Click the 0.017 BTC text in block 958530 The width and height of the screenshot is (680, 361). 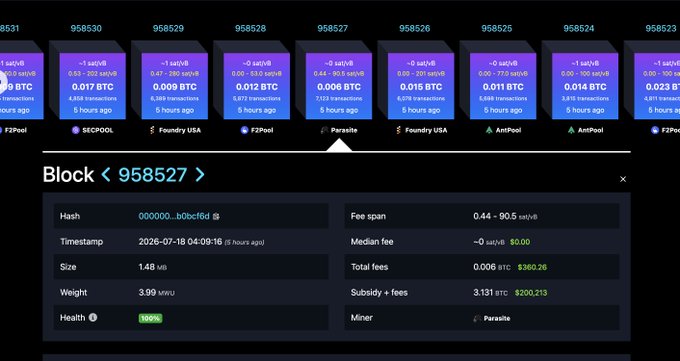[92, 87]
